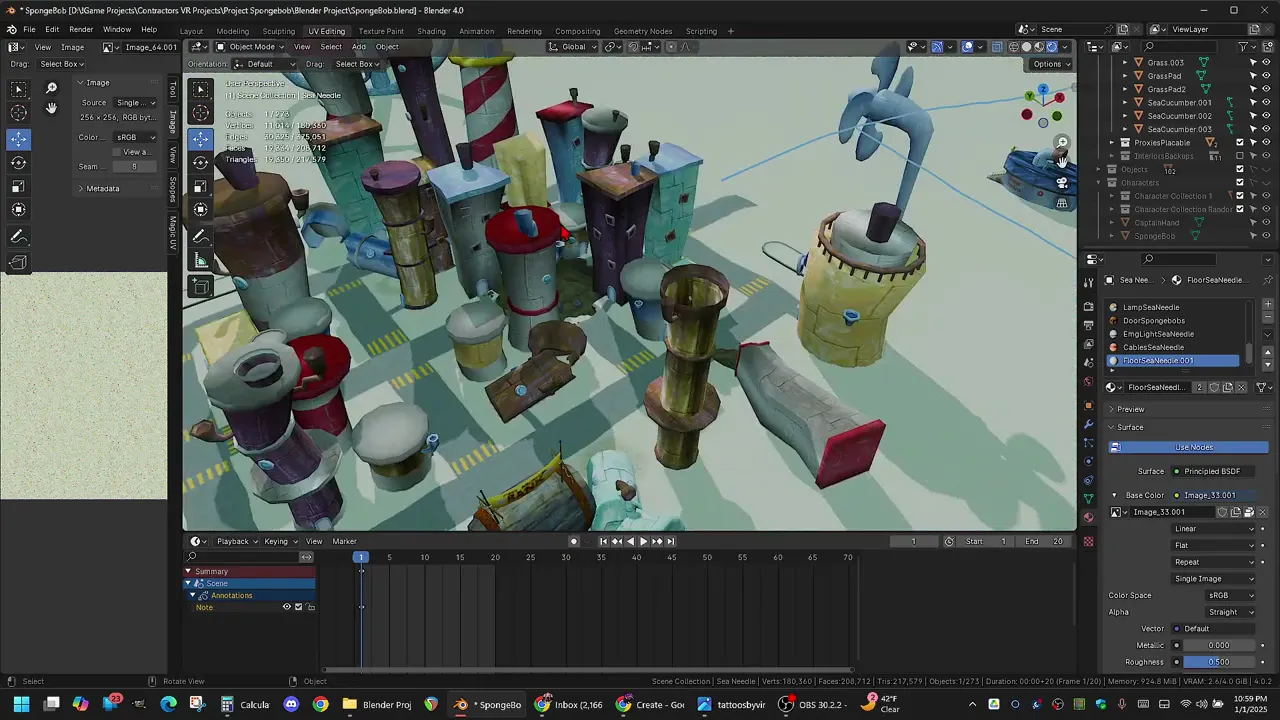Pin the properties editor context
The width and height of the screenshot is (1280, 720).
coord(1267,280)
